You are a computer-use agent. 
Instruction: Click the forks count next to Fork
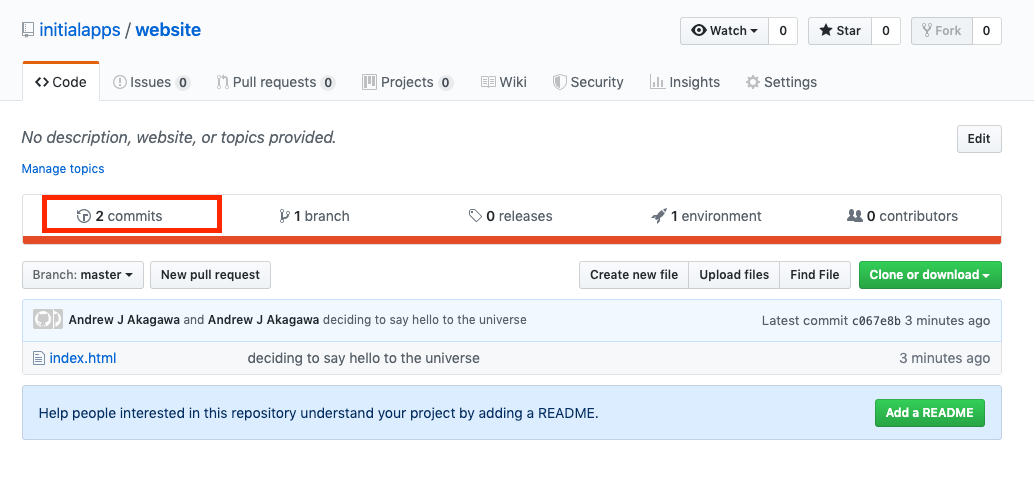coord(987,31)
